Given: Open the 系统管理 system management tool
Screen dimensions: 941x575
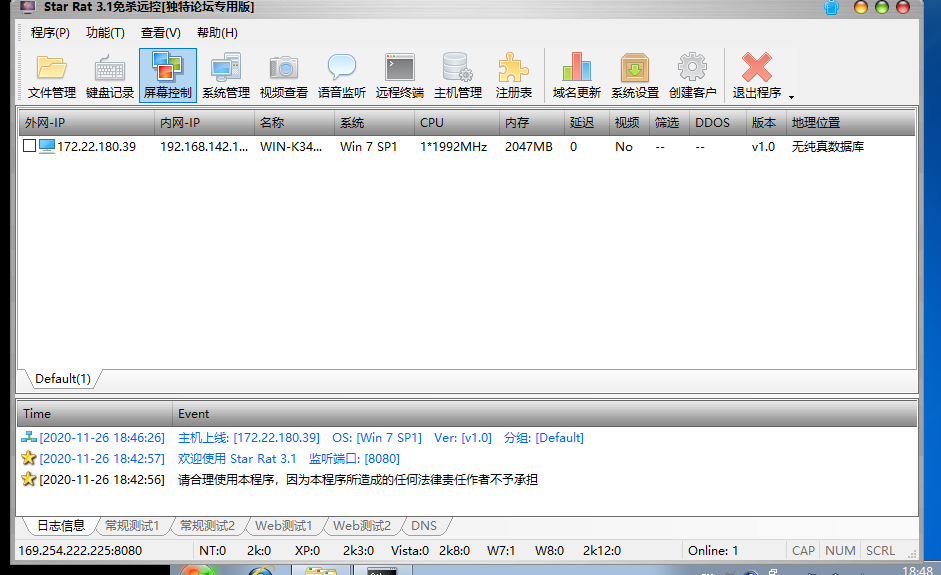Looking at the screenshot, I should pos(226,76).
